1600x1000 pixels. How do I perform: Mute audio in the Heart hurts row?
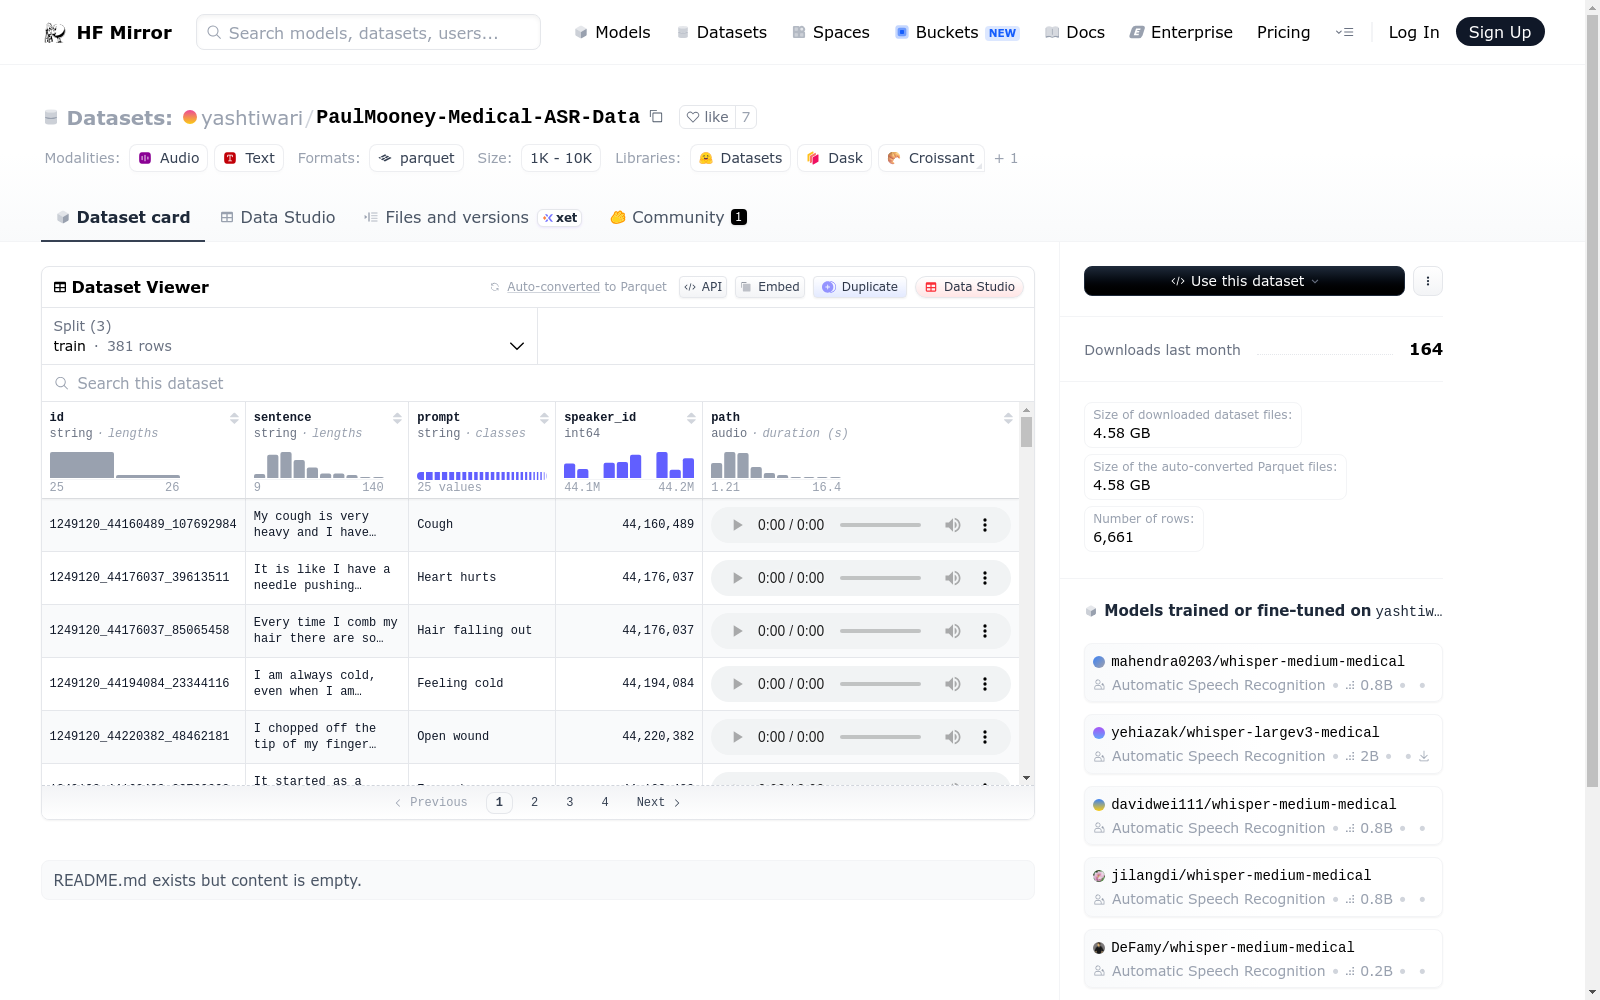tap(953, 578)
